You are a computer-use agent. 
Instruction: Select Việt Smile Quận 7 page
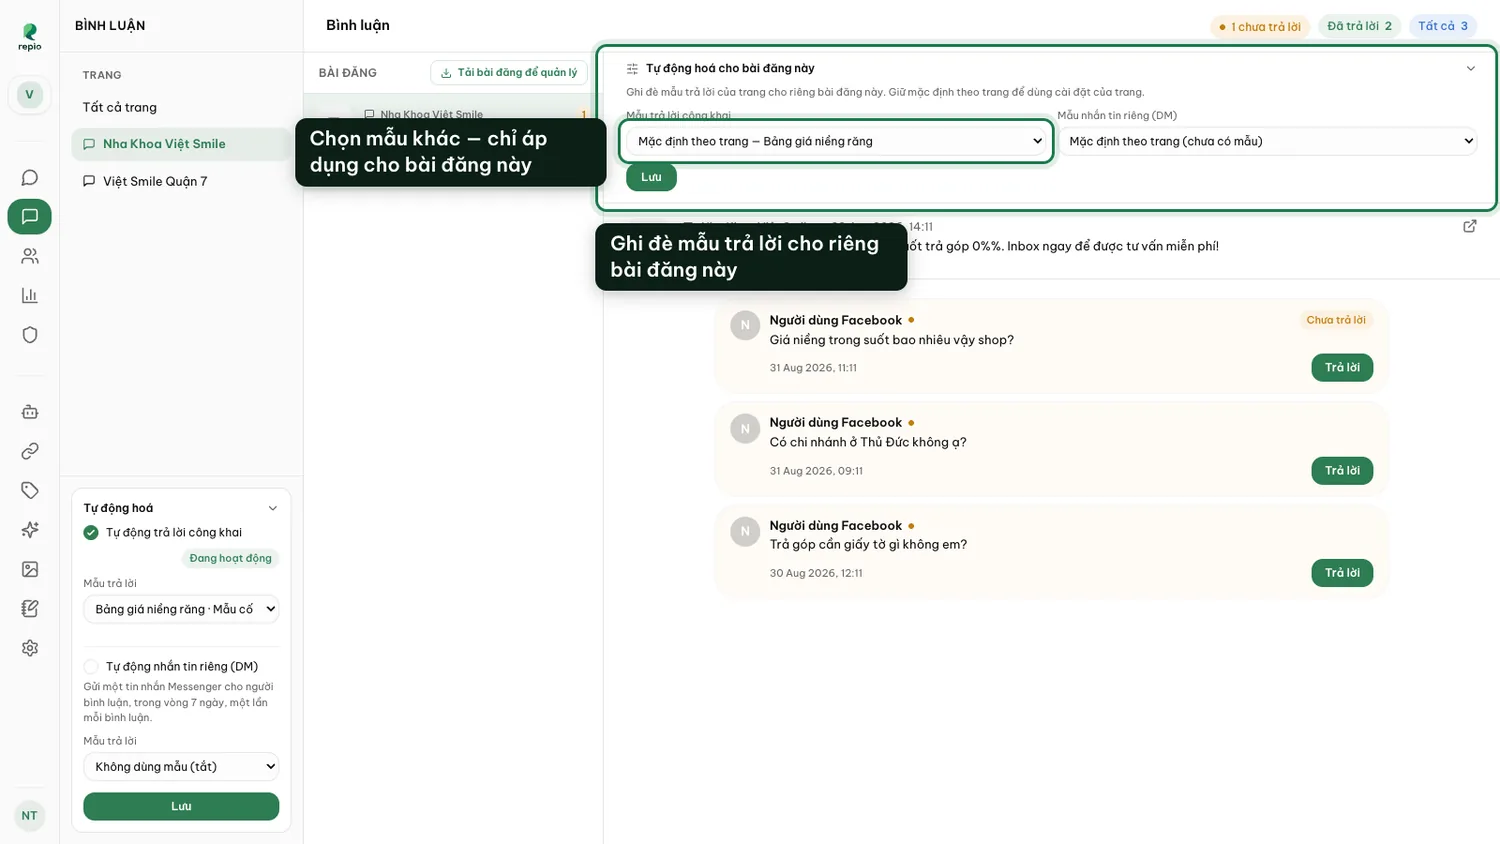(x=181, y=181)
